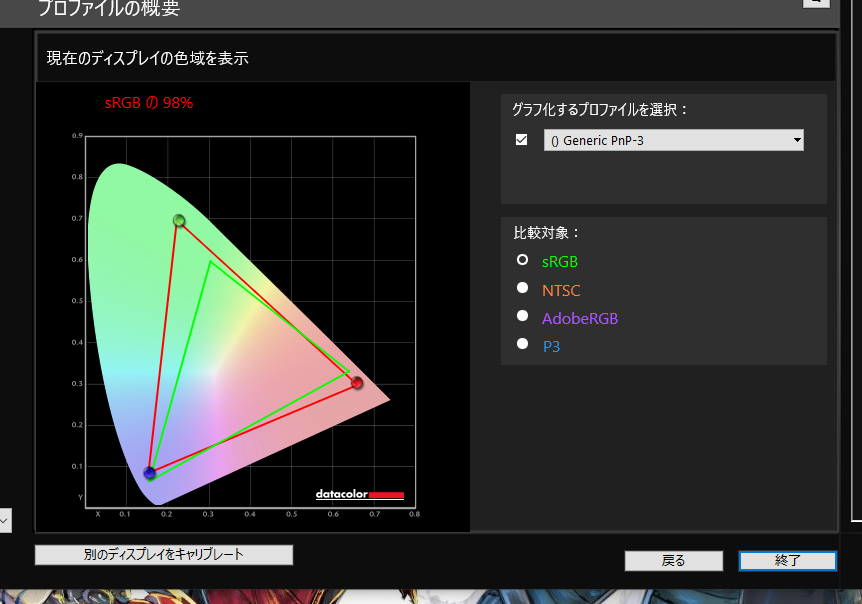Select the P3 comparison radio button

(522, 344)
